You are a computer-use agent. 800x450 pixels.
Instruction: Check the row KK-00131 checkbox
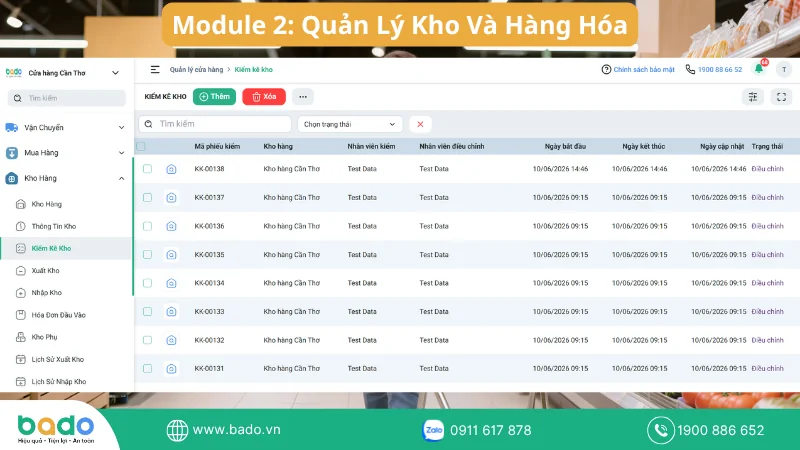coord(147,368)
